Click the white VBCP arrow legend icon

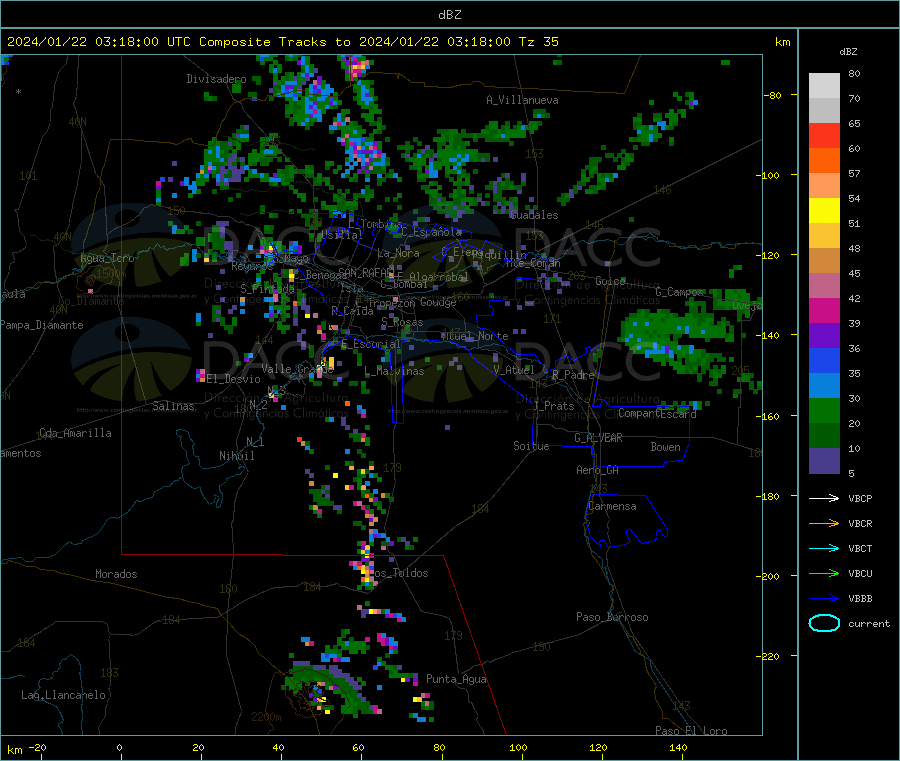pos(824,498)
